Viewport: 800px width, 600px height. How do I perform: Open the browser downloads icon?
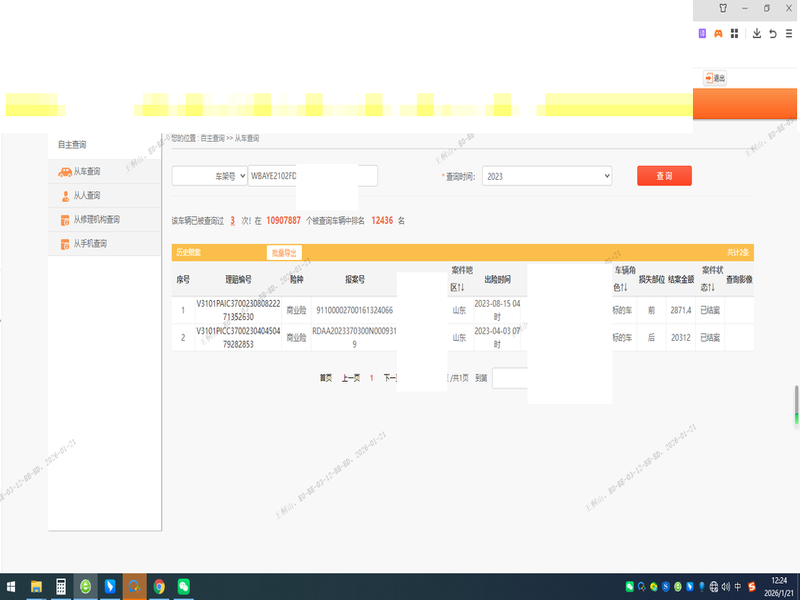tap(756, 33)
